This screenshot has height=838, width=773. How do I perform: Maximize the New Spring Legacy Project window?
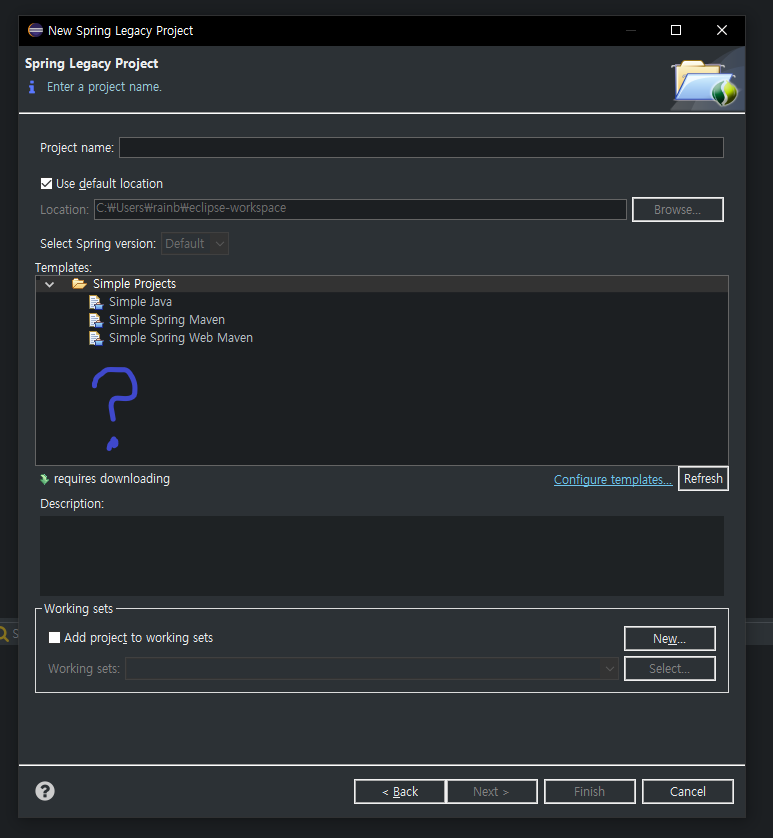(x=676, y=30)
